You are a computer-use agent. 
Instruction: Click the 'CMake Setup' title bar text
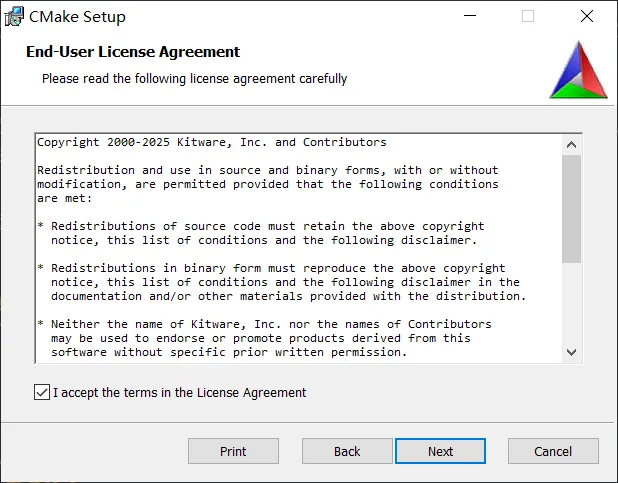pos(78,17)
